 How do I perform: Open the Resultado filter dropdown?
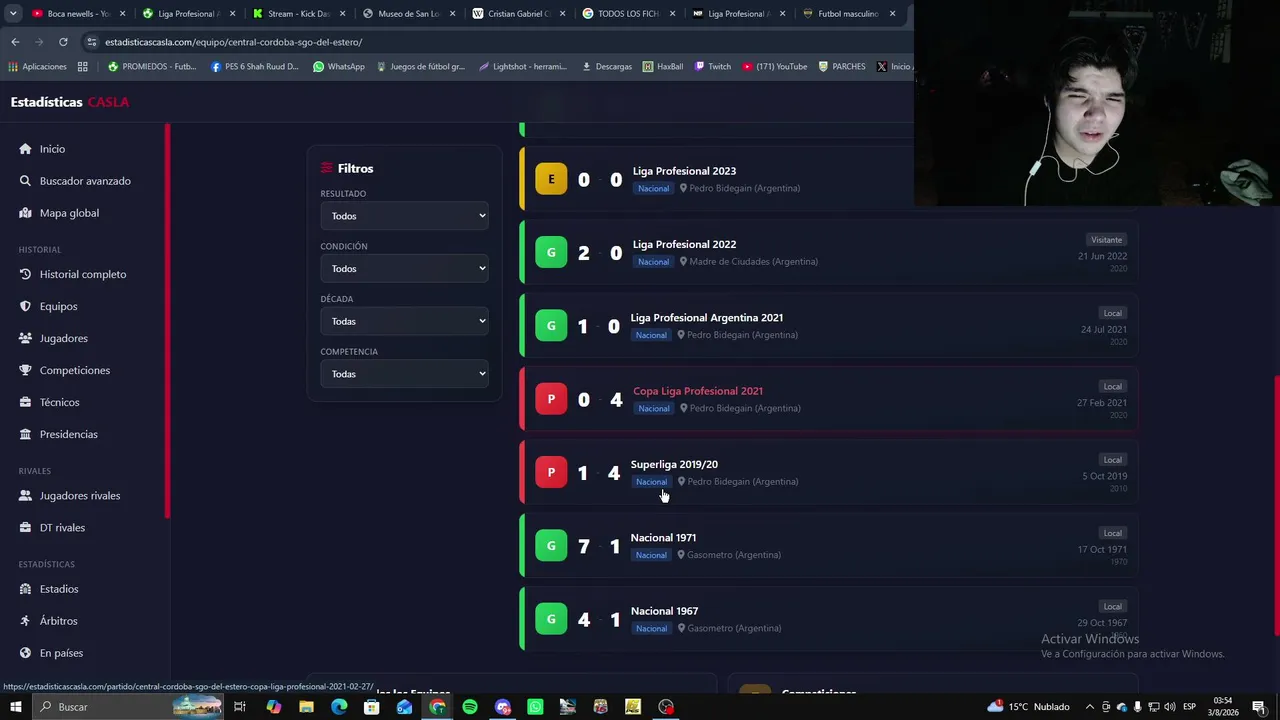click(404, 216)
